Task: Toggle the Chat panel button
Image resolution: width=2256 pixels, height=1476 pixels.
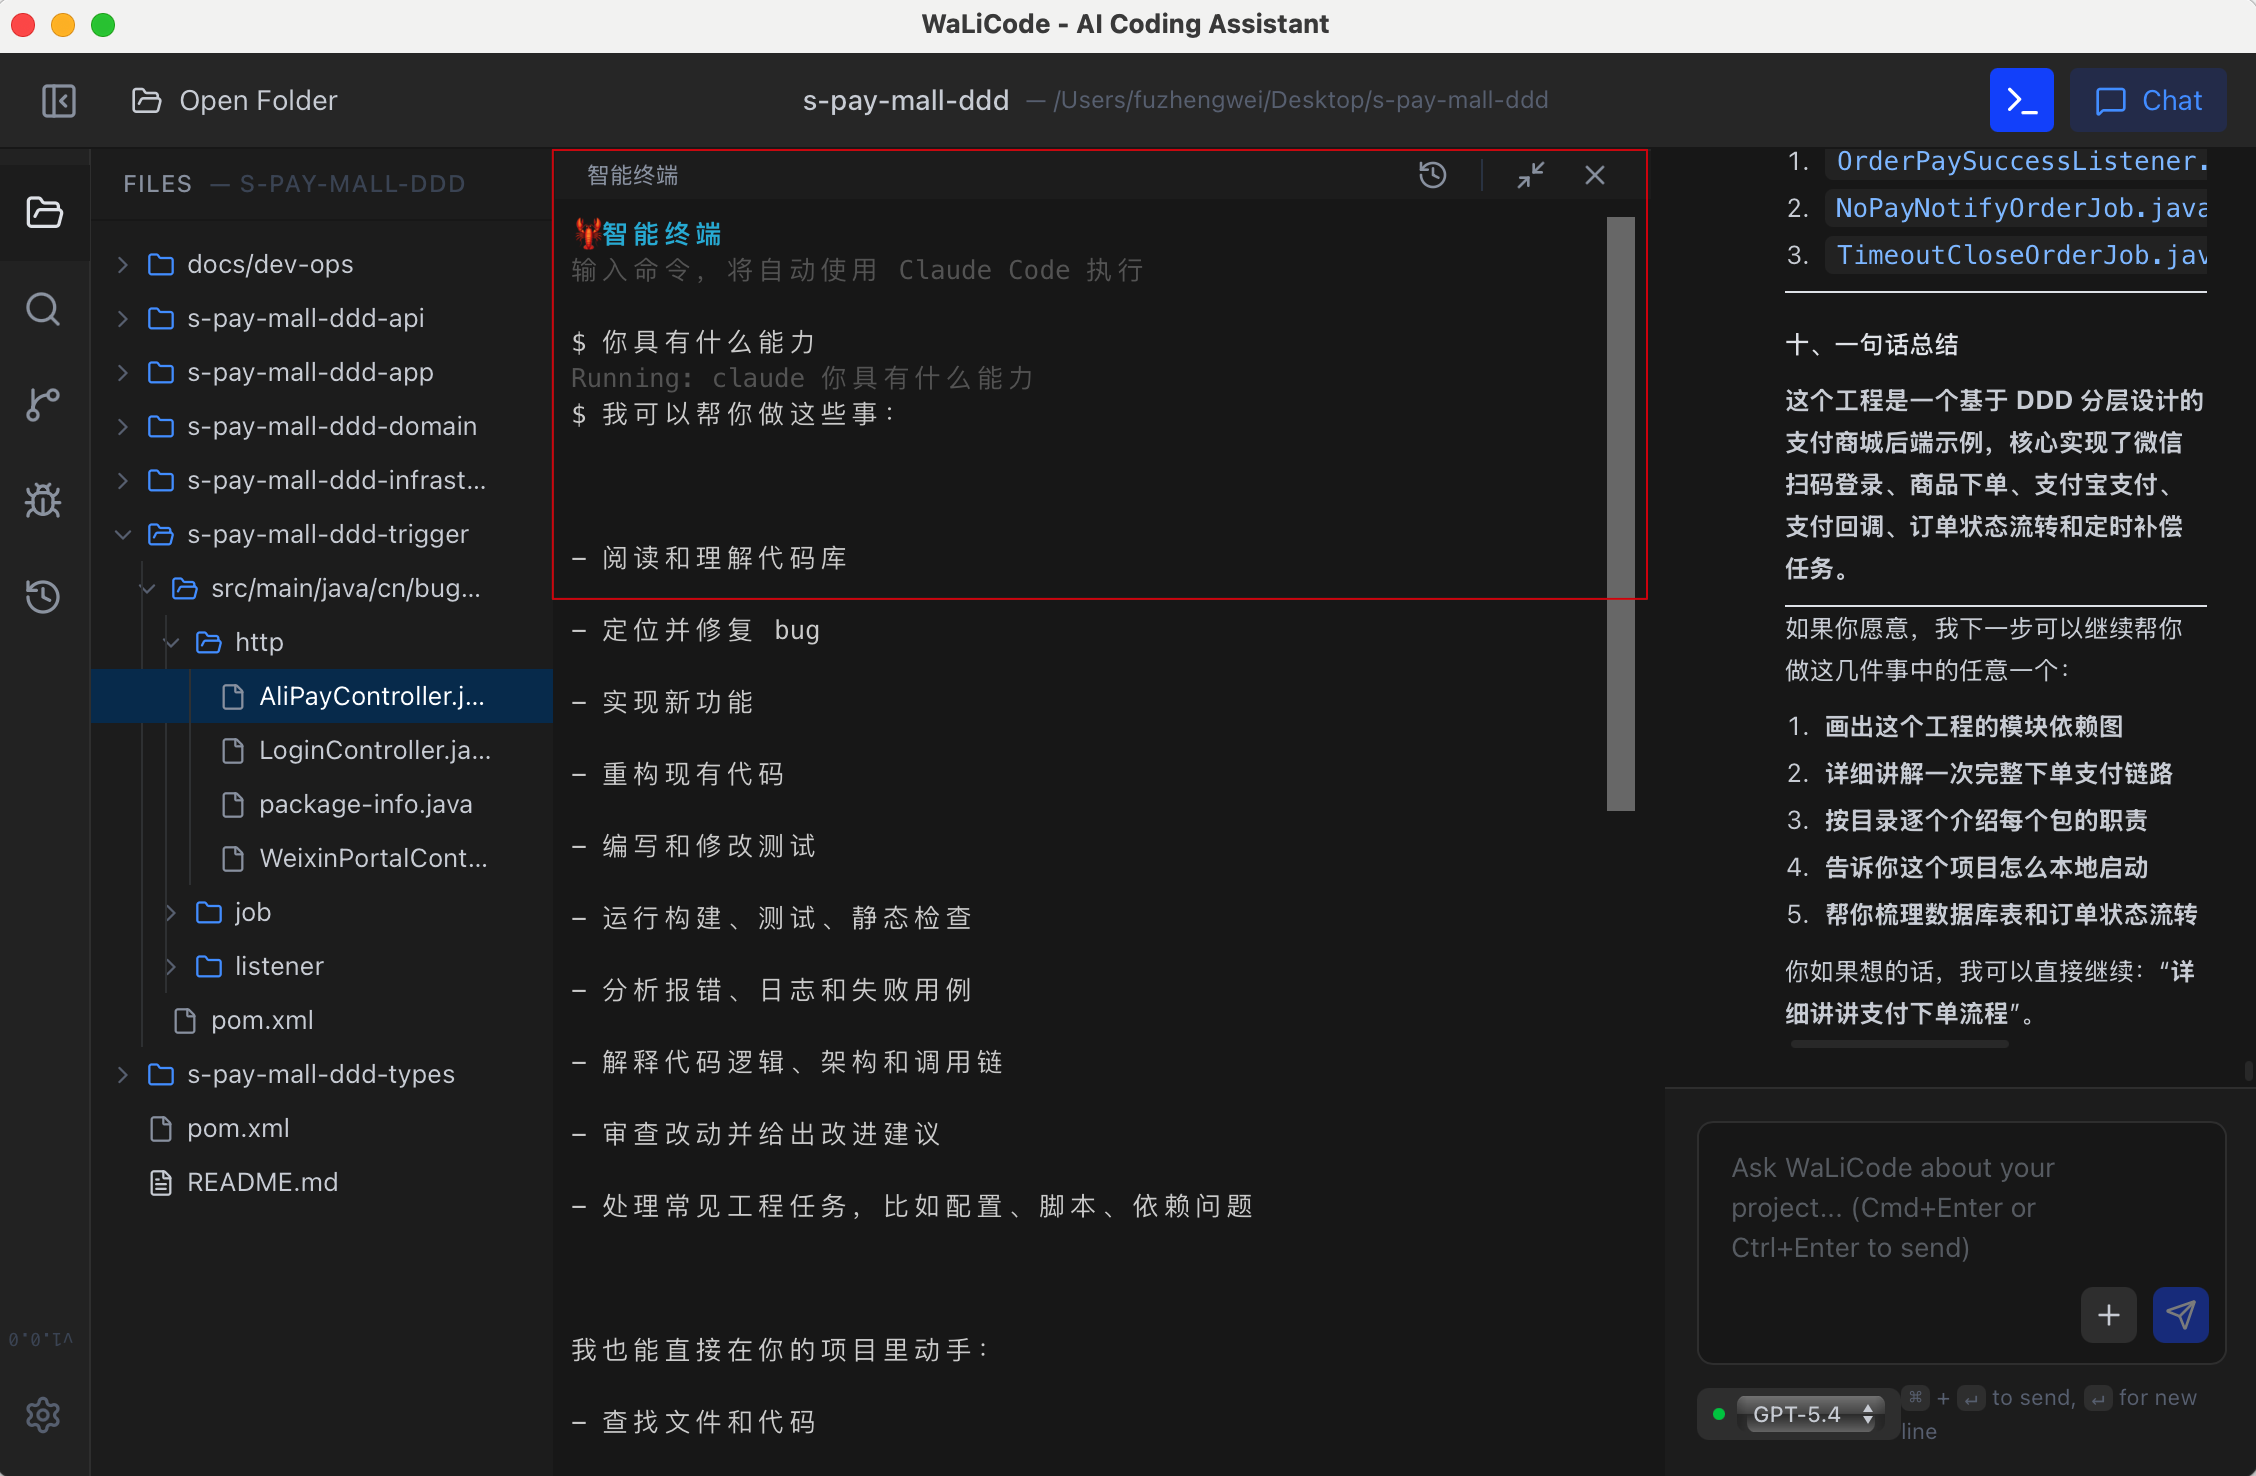Action: (x=2148, y=101)
